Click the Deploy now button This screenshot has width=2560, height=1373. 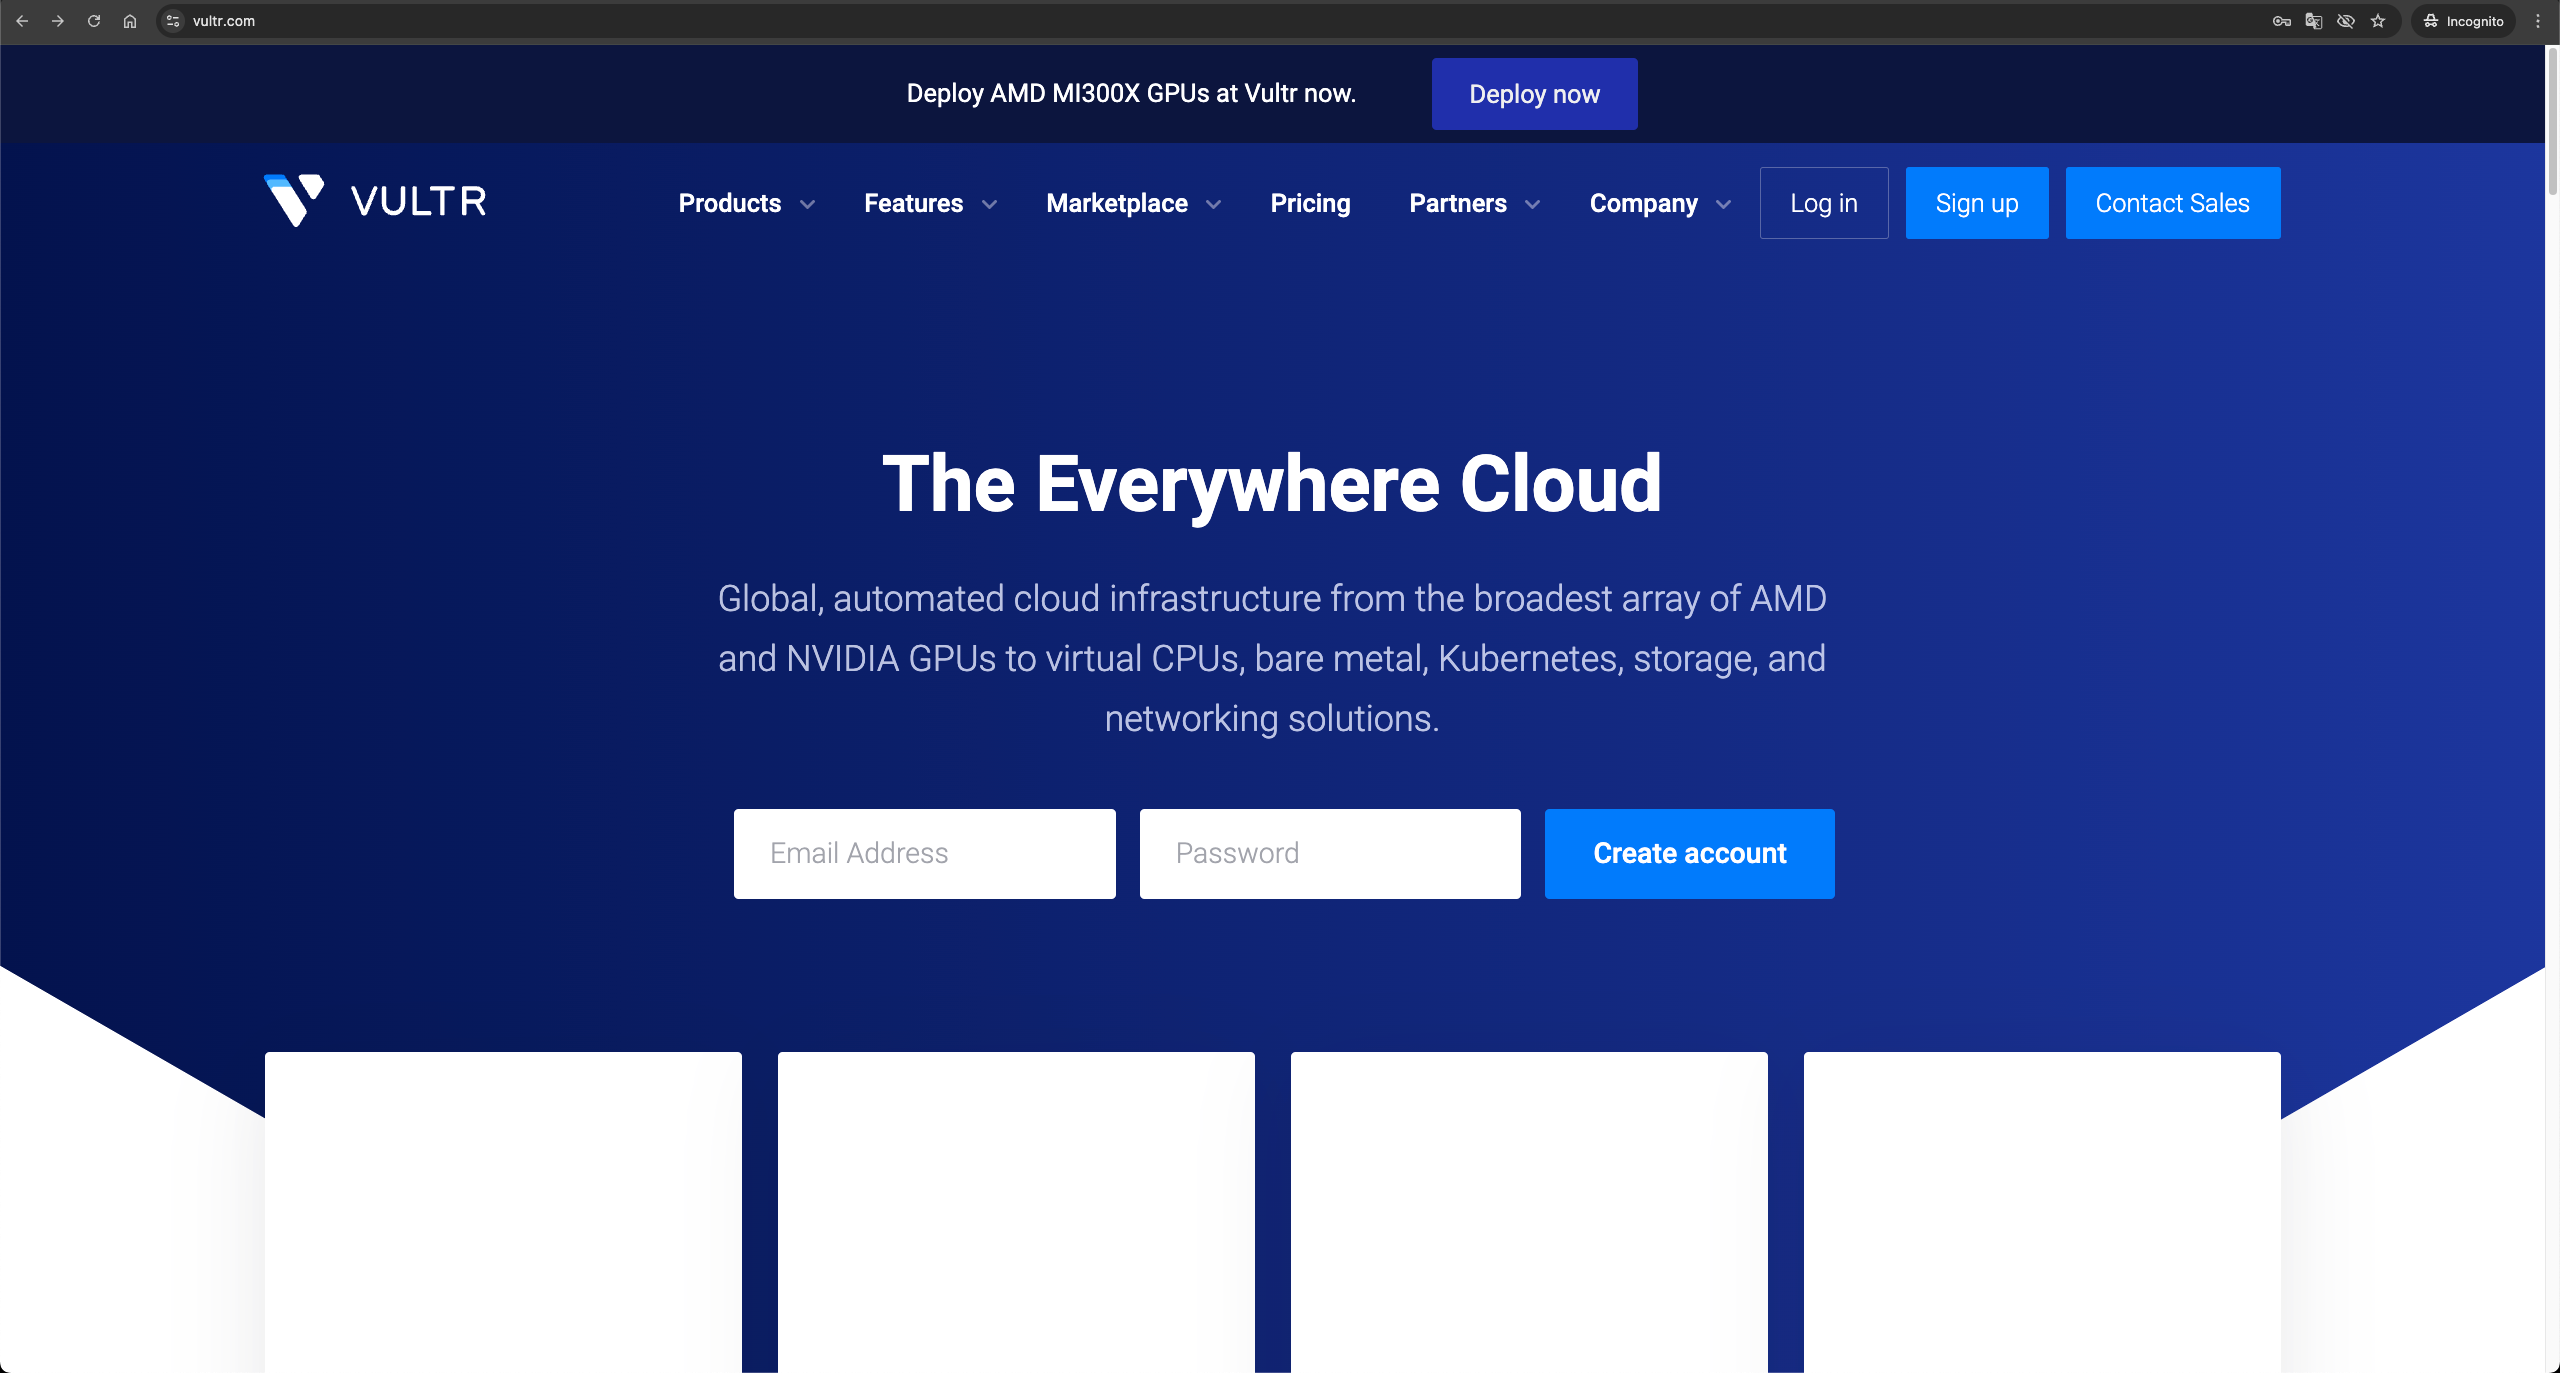[1534, 94]
